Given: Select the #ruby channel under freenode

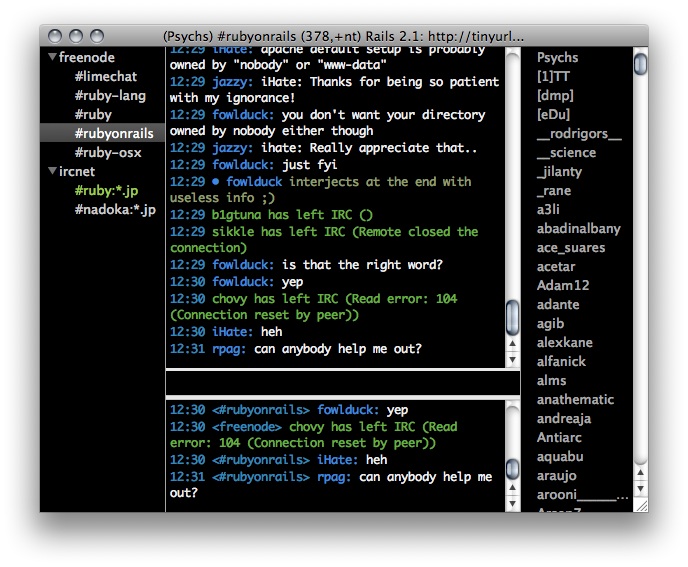Looking at the screenshot, I should coord(93,115).
